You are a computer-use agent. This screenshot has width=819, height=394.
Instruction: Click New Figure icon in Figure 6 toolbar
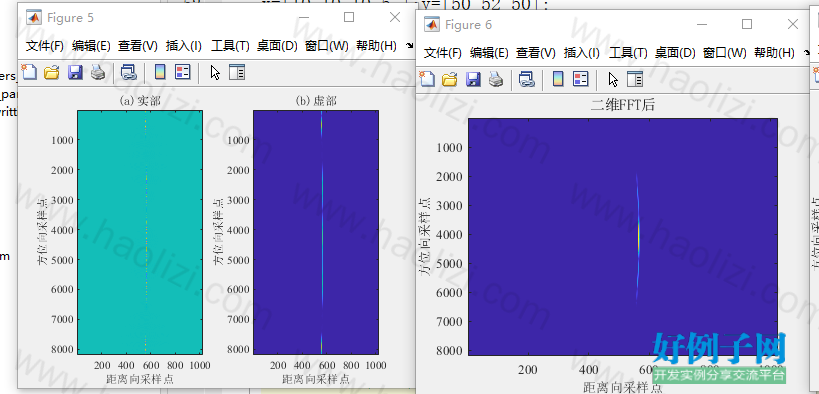pos(427,79)
